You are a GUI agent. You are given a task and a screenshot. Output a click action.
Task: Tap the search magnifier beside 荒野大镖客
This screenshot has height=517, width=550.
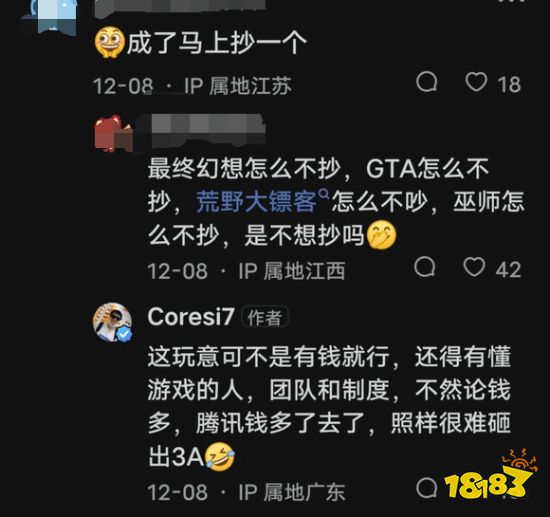[324, 194]
